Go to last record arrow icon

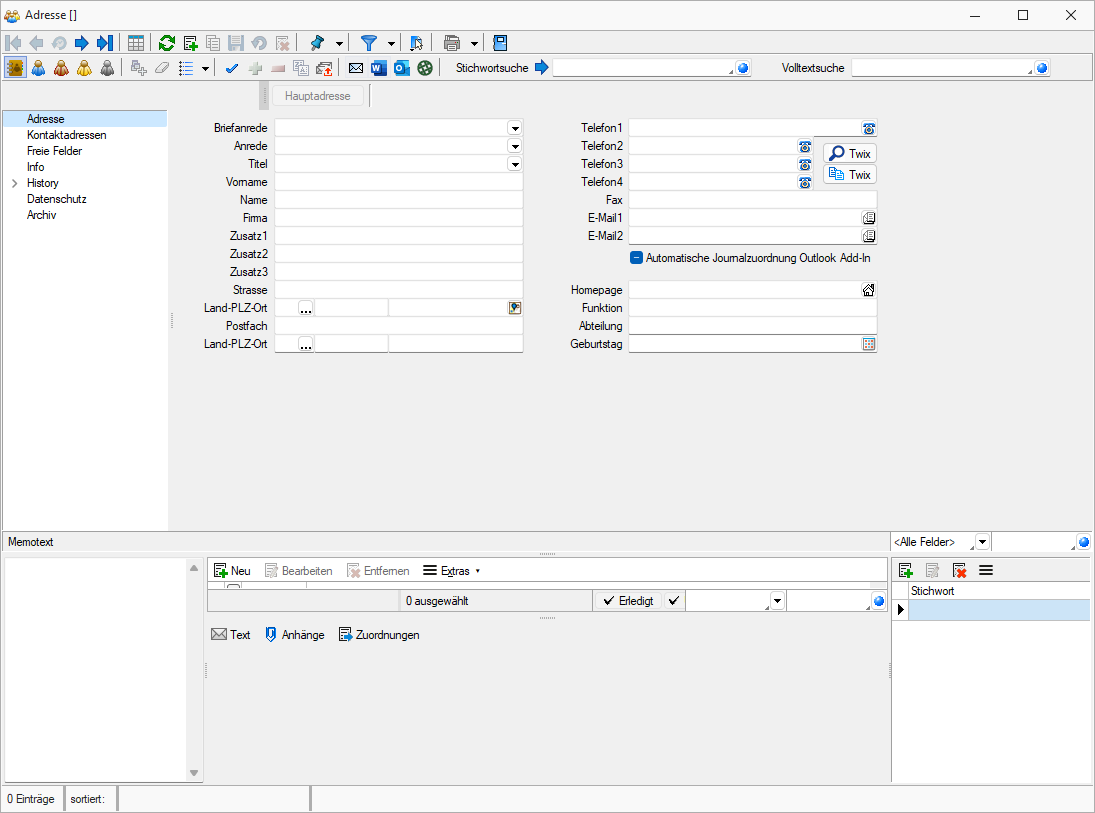(x=104, y=43)
